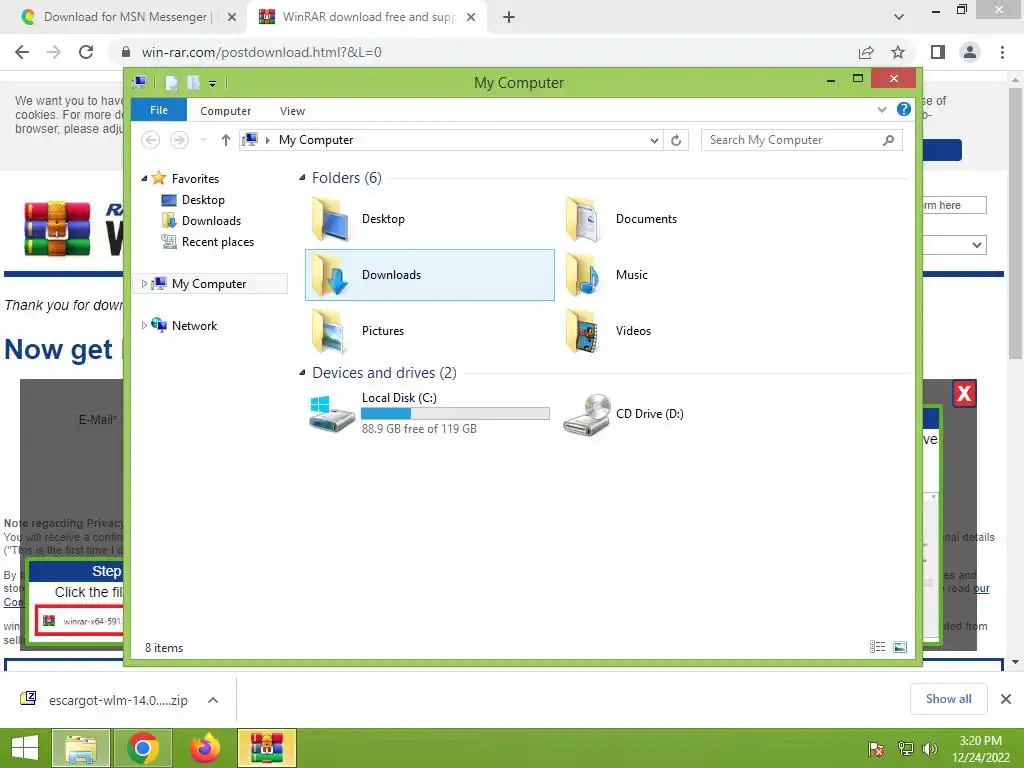The height and width of the screenshot is (768, 1024).
Task: Open Customize Quick Access Toolbar dropdown
Action: [x=212, y=83]
